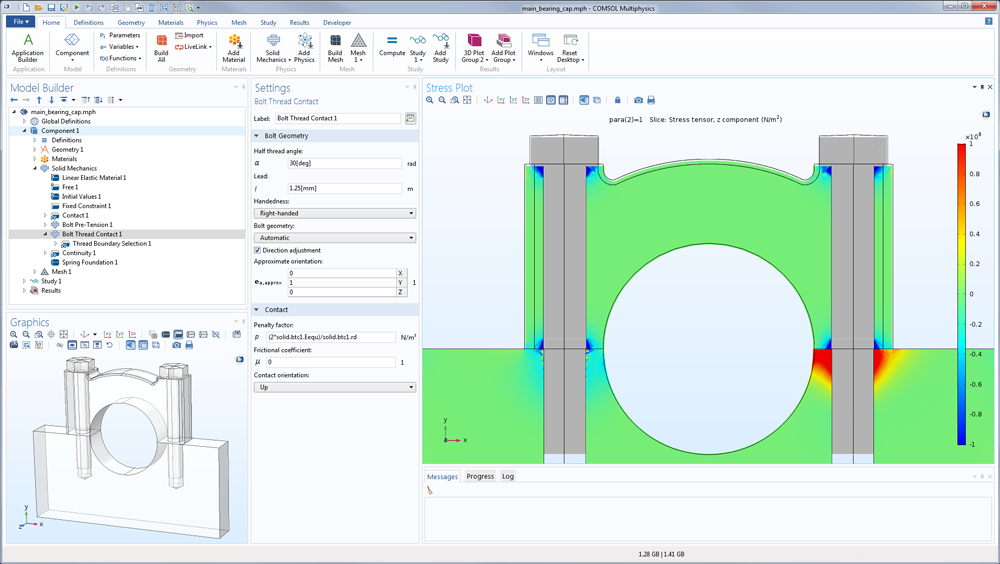Open the File menu
This screenshot has width=1000, height=564.
19,22
